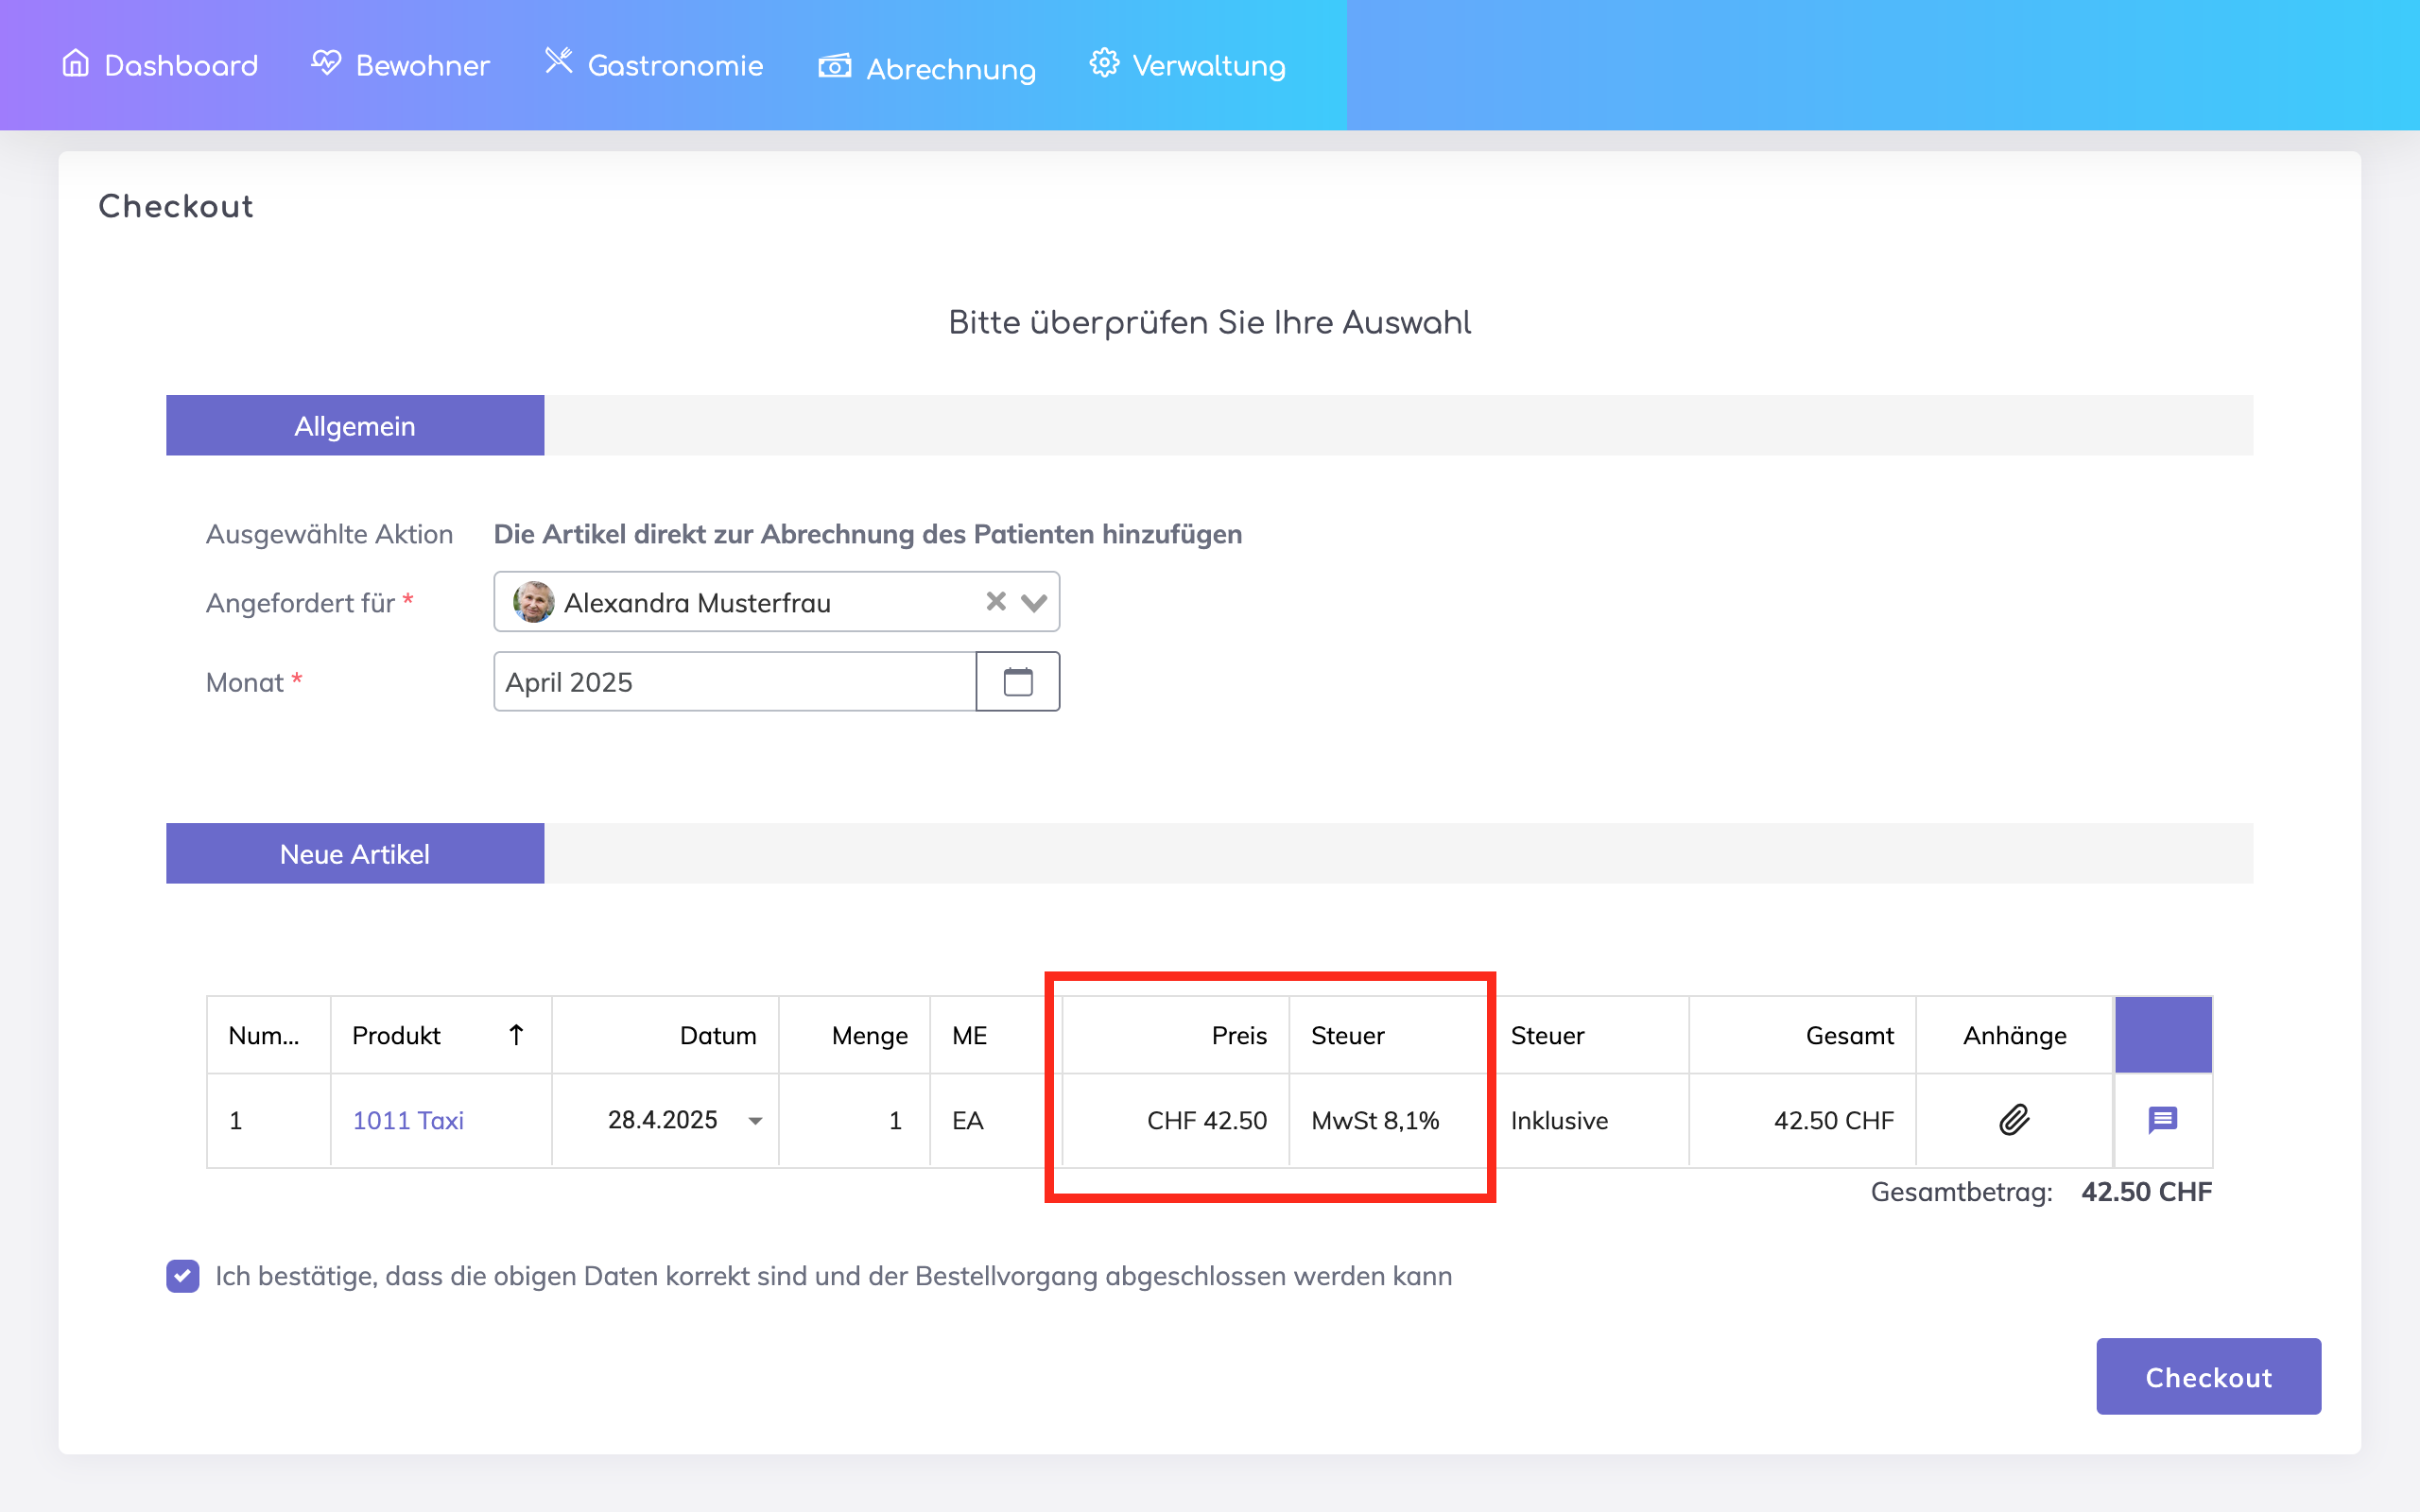Open the 1011 Taxi product link
The height and width of the screenshot is (1512, 2420).
coord(408,1120)
